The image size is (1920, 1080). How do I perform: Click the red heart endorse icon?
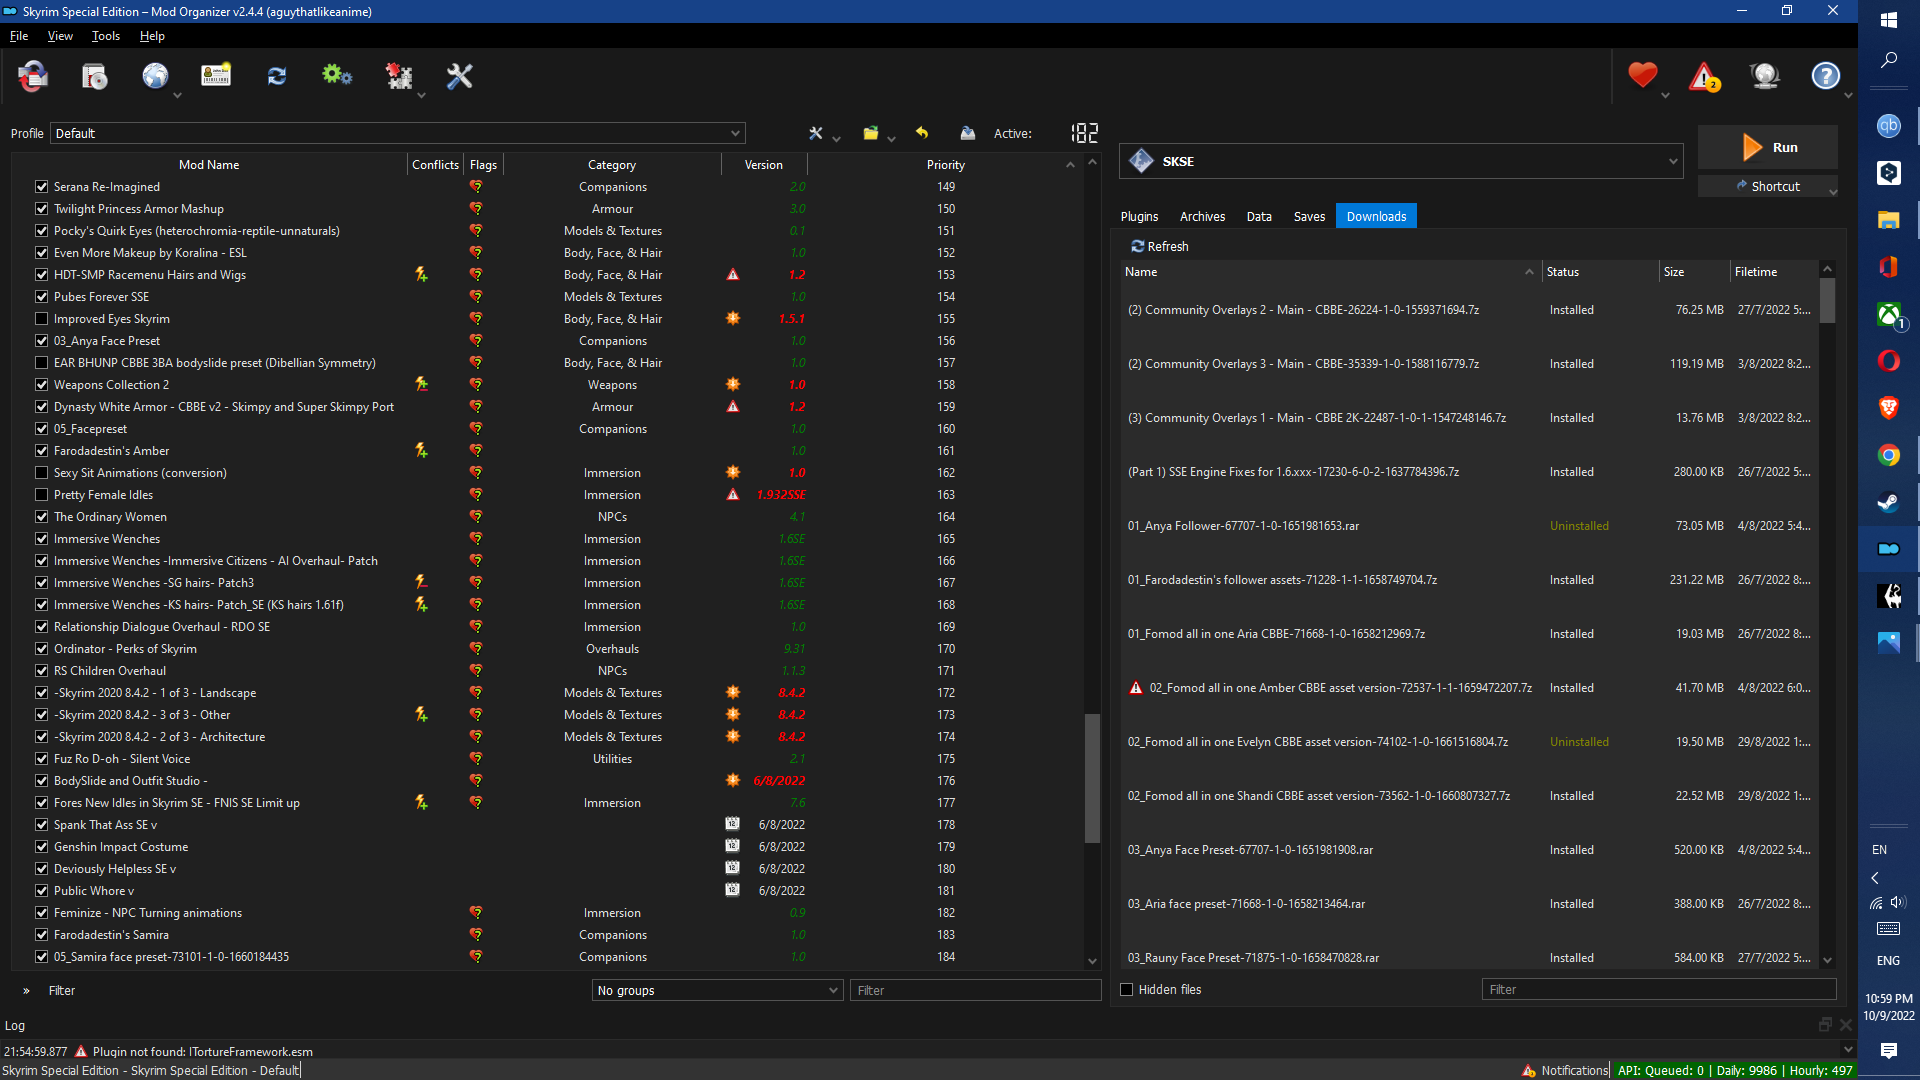[1643, 75]
